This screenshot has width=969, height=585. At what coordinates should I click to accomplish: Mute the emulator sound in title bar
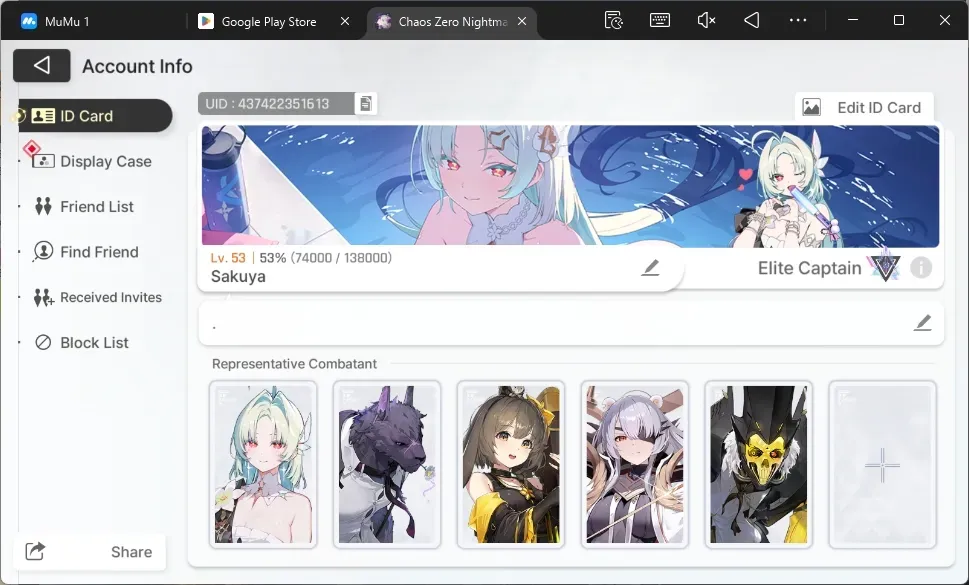(x=706, y=20)
